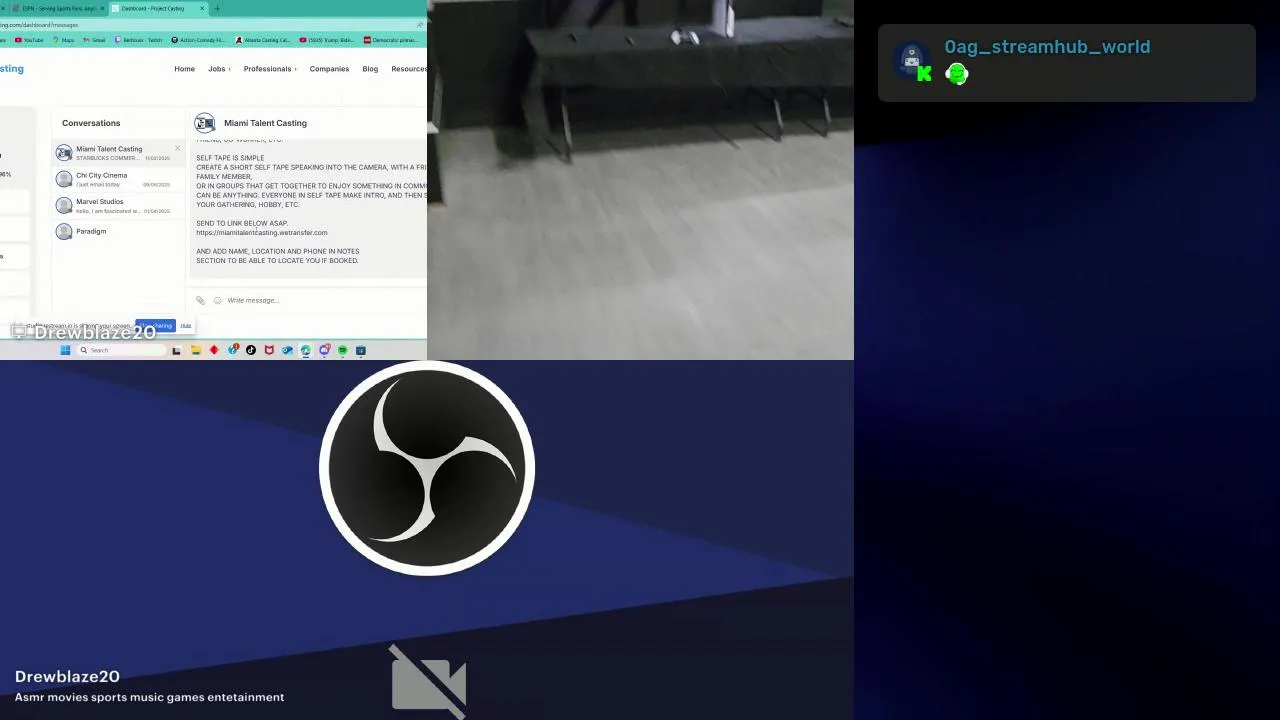Open the Blog nav item

pos(370,69)
